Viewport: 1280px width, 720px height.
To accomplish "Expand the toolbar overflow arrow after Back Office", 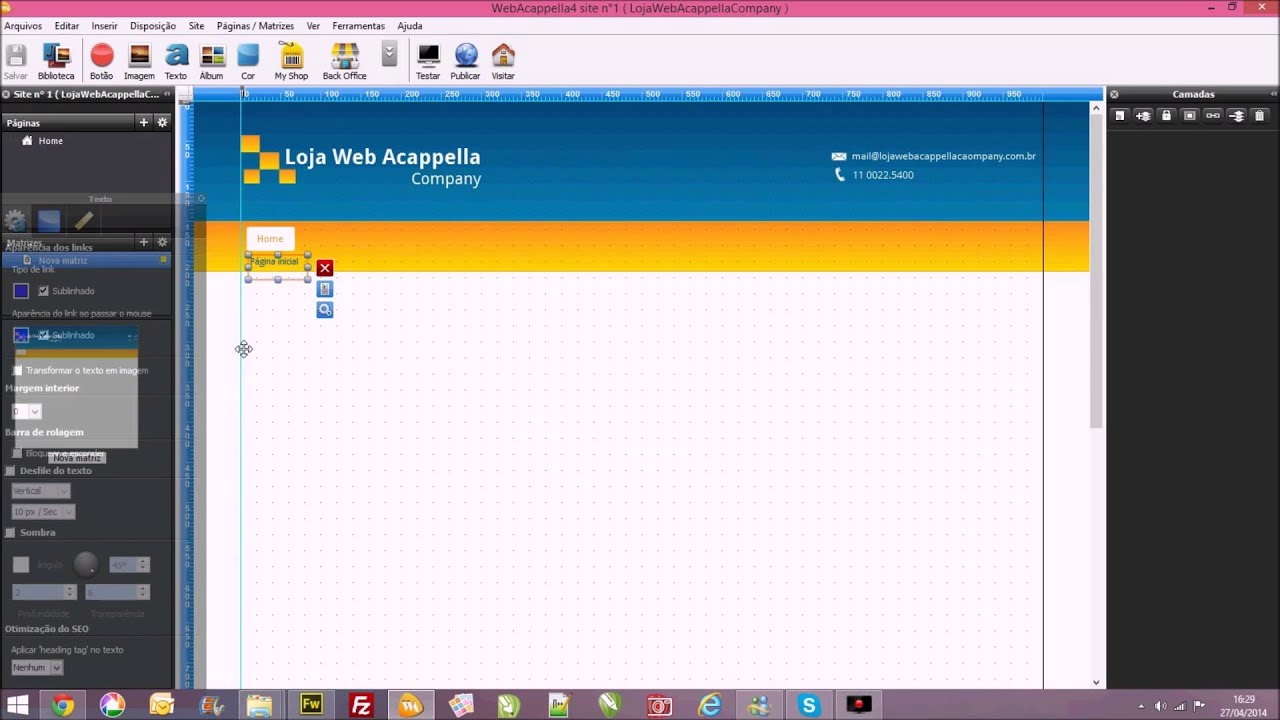I will coord(389,55).
